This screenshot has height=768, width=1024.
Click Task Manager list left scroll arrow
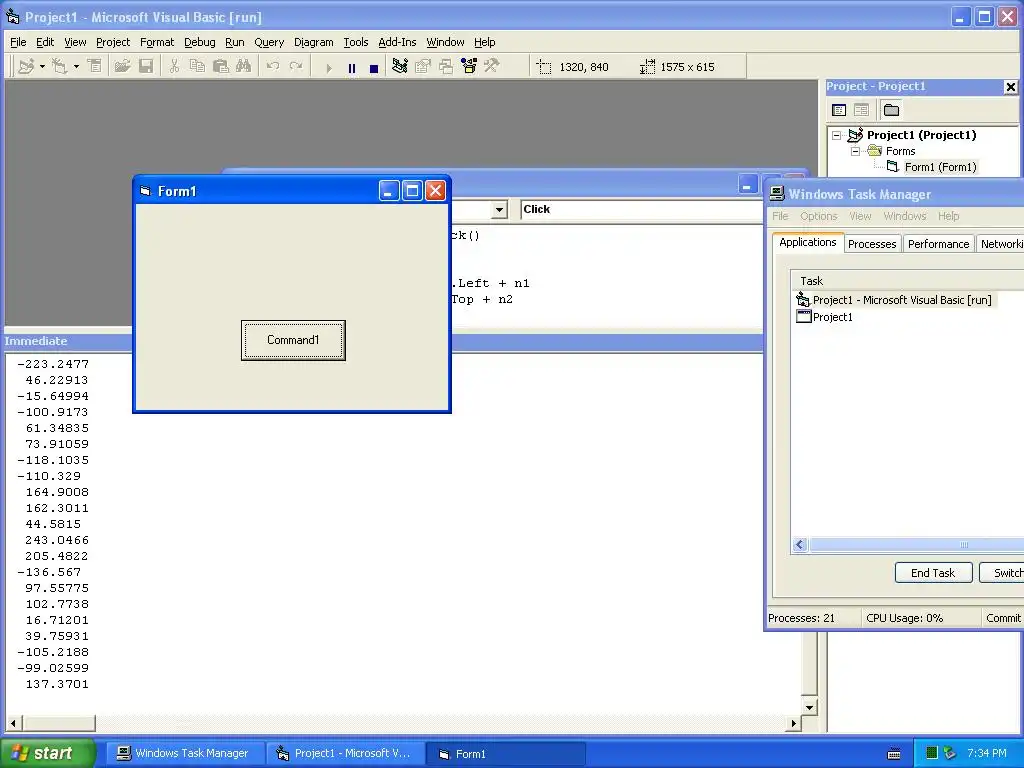[800, 545]
